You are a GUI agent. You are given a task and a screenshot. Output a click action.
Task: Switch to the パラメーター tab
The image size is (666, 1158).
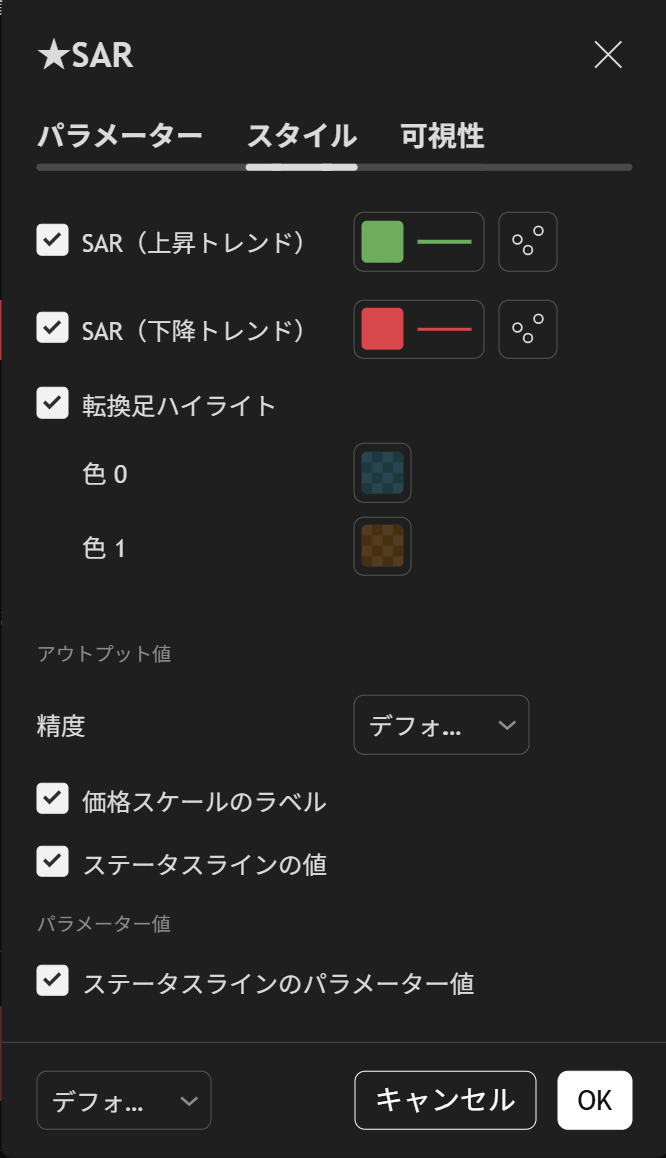pos(120,136)
